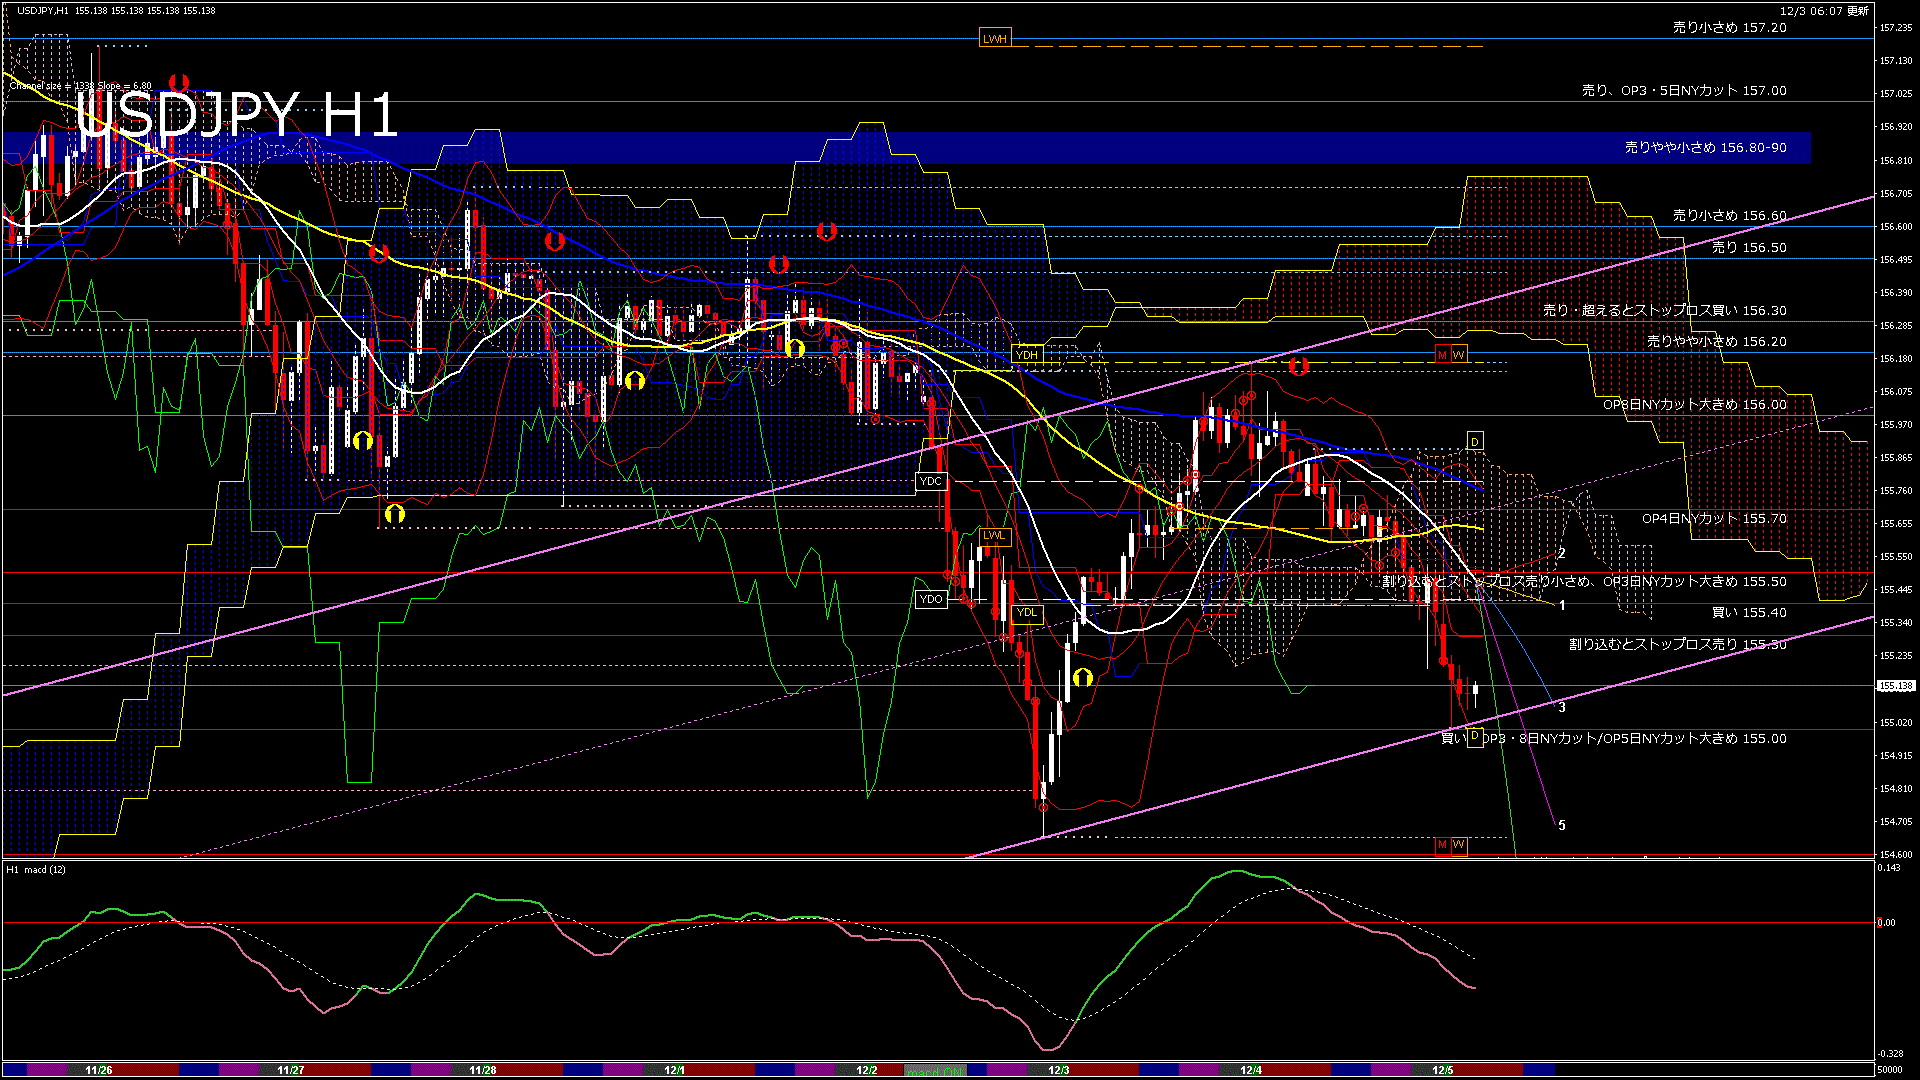Click the red omega marker above the 12/4 candles
Viewport: 1920px width, 1080px height.
(1301, 367)
